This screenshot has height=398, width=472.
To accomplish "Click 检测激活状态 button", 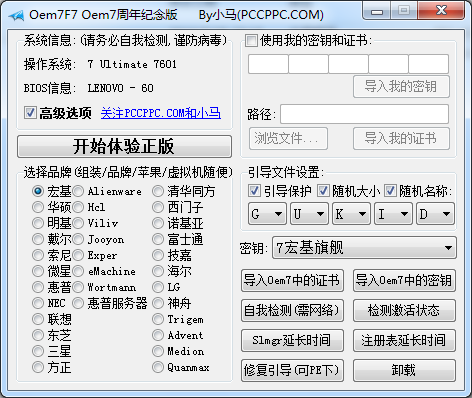I will pyautogui.click(x=404, y=310).
